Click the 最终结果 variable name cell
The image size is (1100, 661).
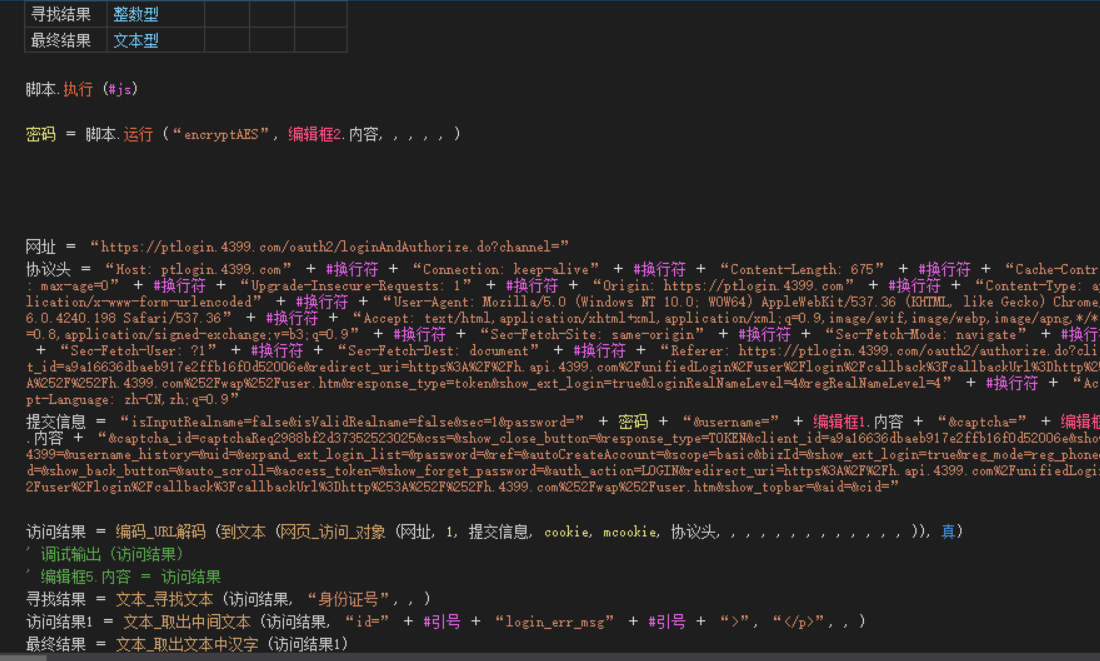coord(61,40)
